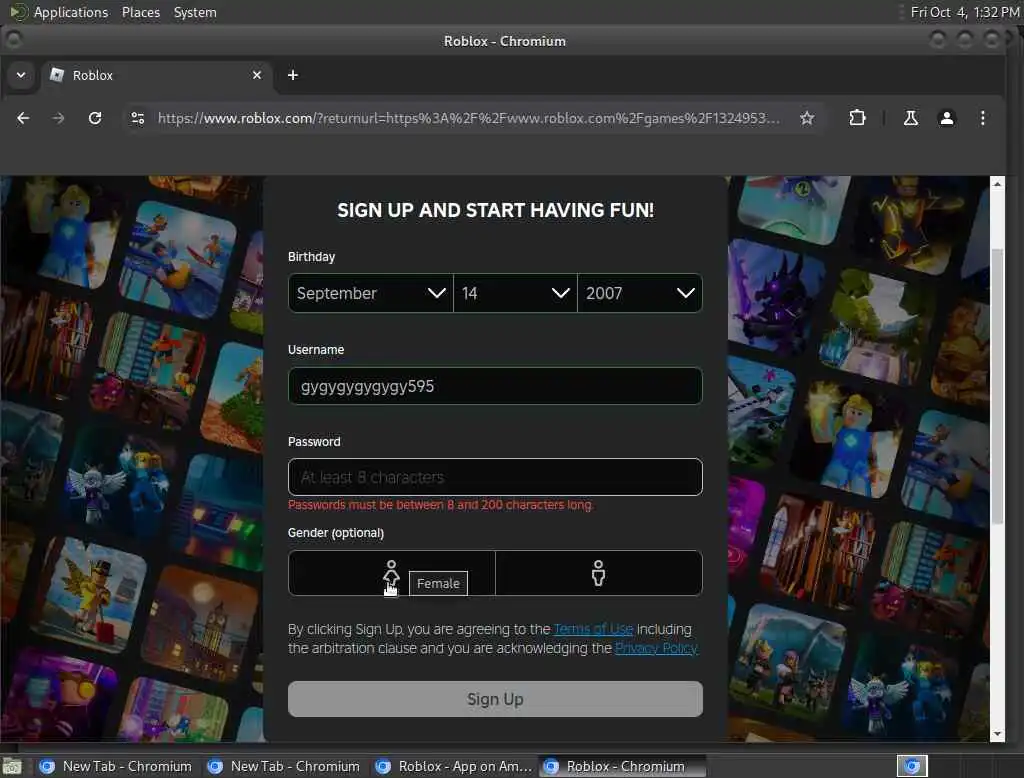1024x778 pixels.
Task: Click the workspace switcher Chromium icon
Action: [x=912, y=766]
